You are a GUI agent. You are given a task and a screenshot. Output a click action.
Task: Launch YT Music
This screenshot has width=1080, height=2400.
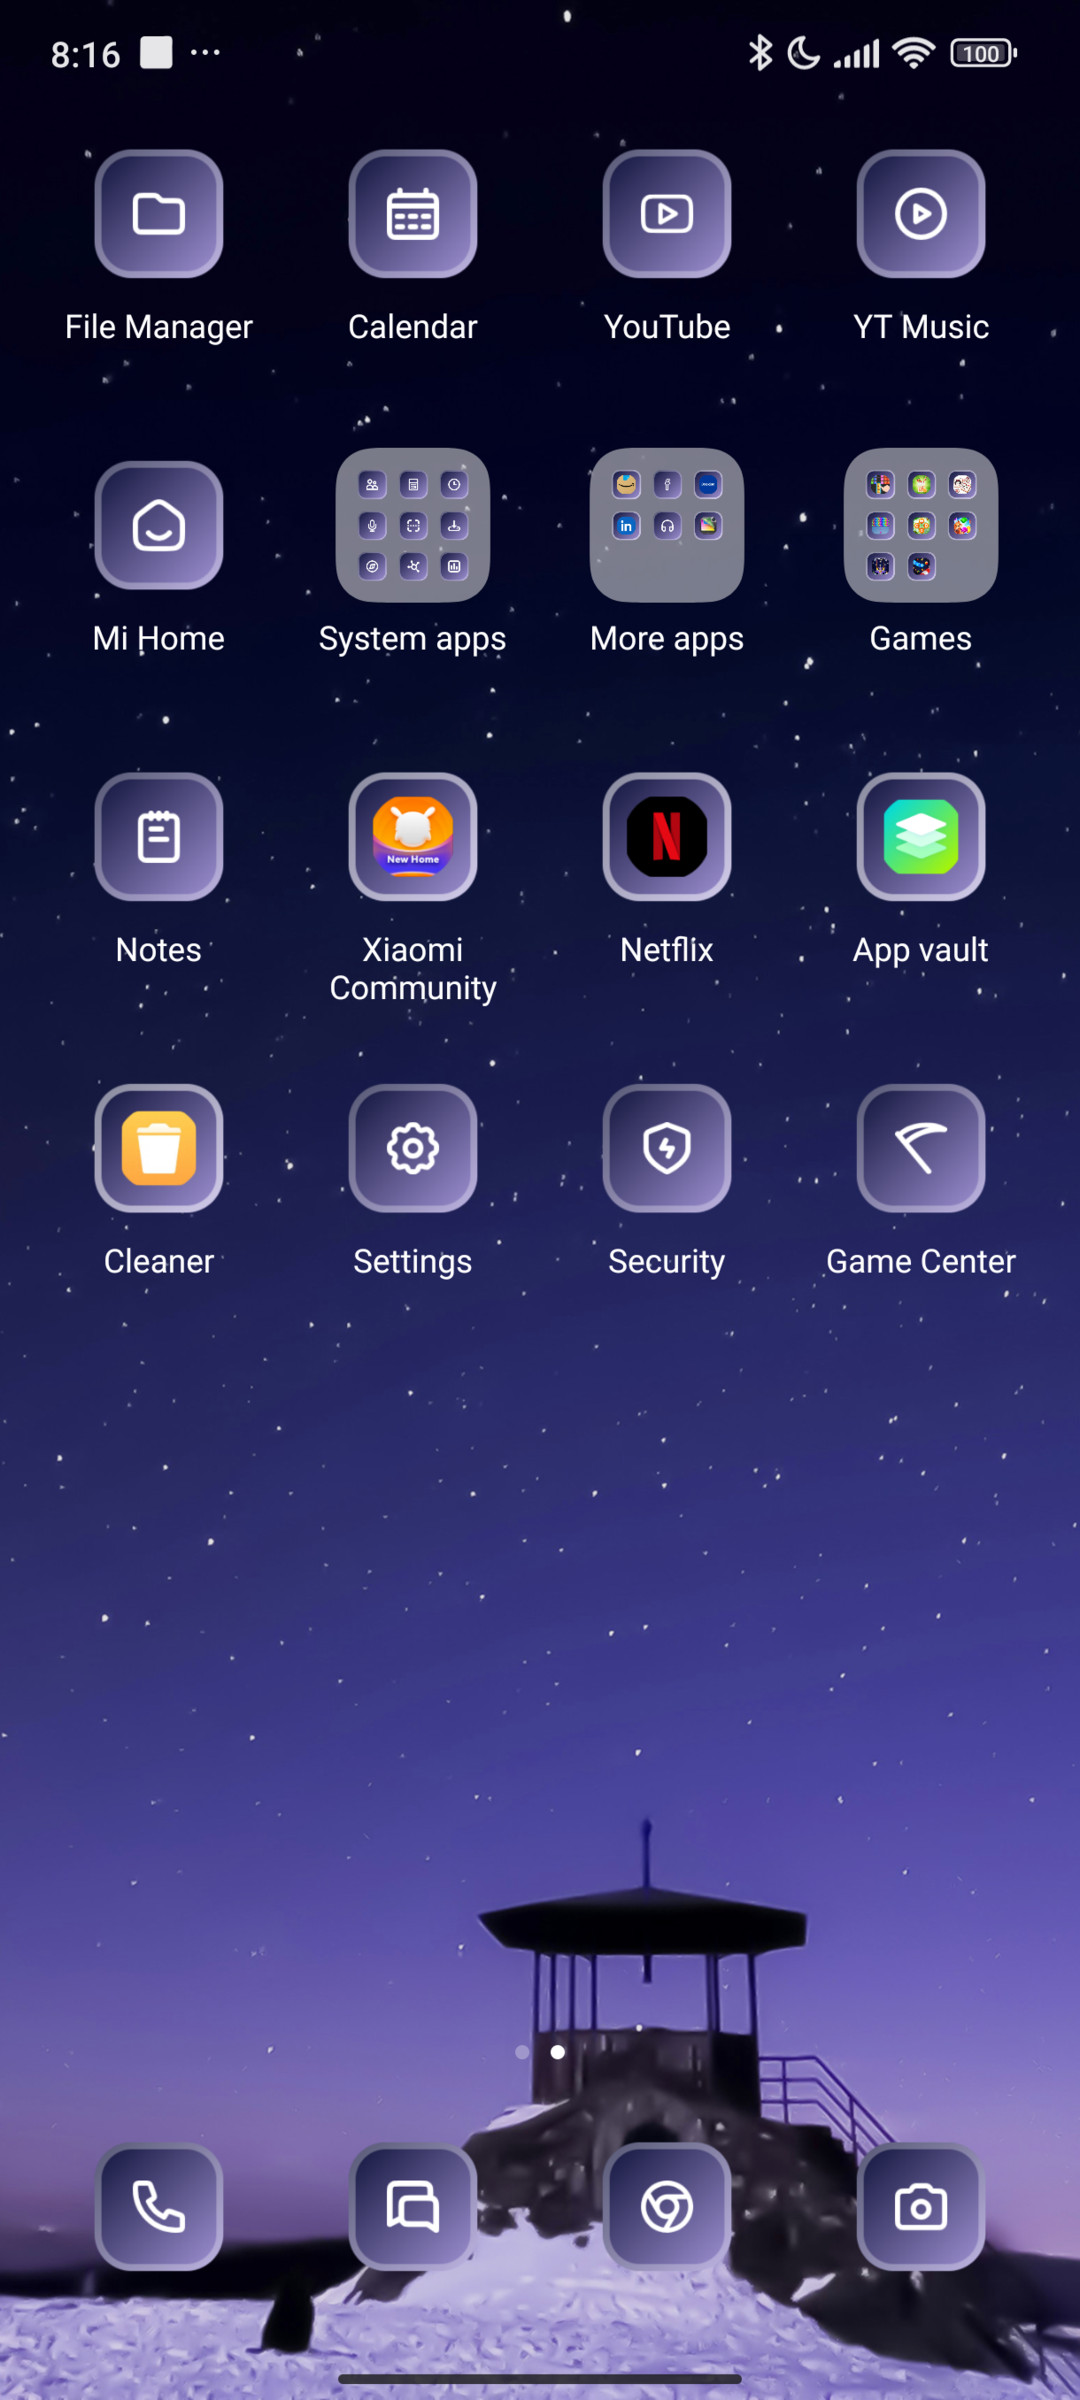[921, 214]
